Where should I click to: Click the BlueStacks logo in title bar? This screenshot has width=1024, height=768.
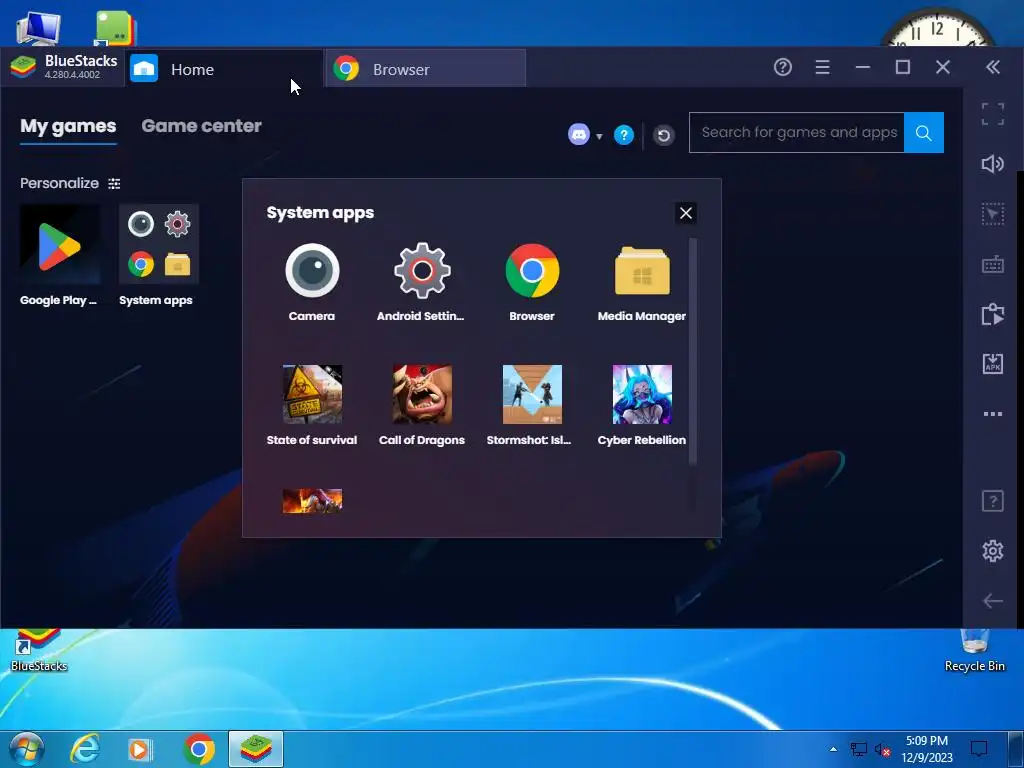tap(23, 67)
